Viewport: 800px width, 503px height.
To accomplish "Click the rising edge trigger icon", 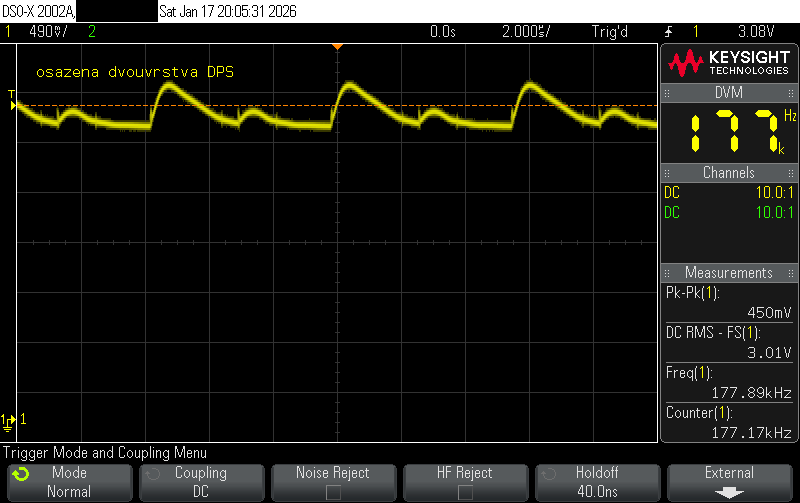I will click(x=668, y=32).
